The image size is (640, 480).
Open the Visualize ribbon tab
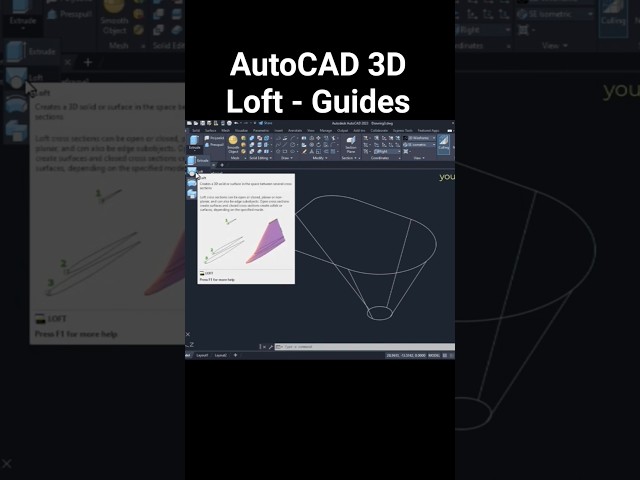tap(241, 131)
